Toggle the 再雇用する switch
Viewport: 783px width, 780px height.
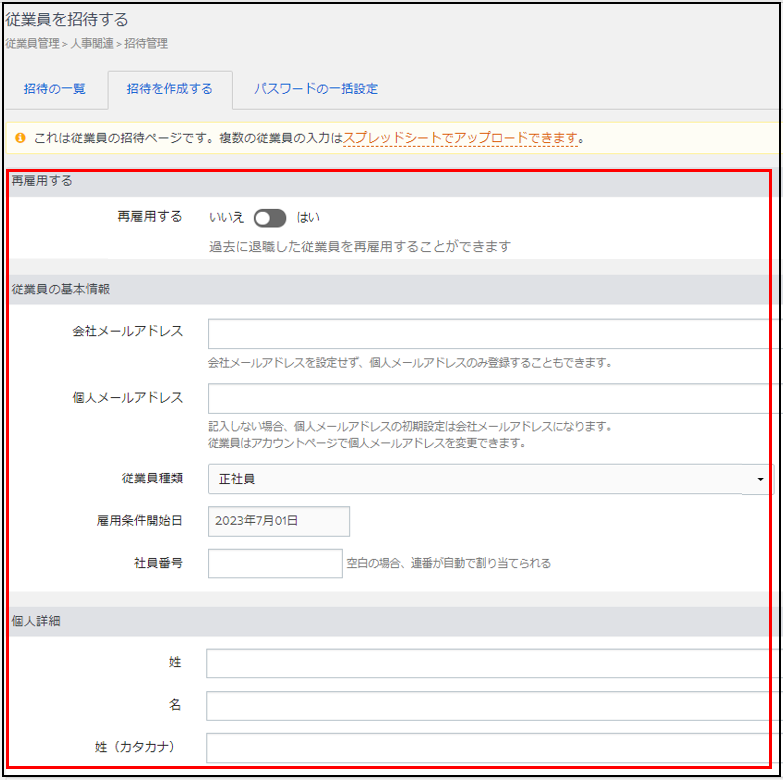[270, 218]
